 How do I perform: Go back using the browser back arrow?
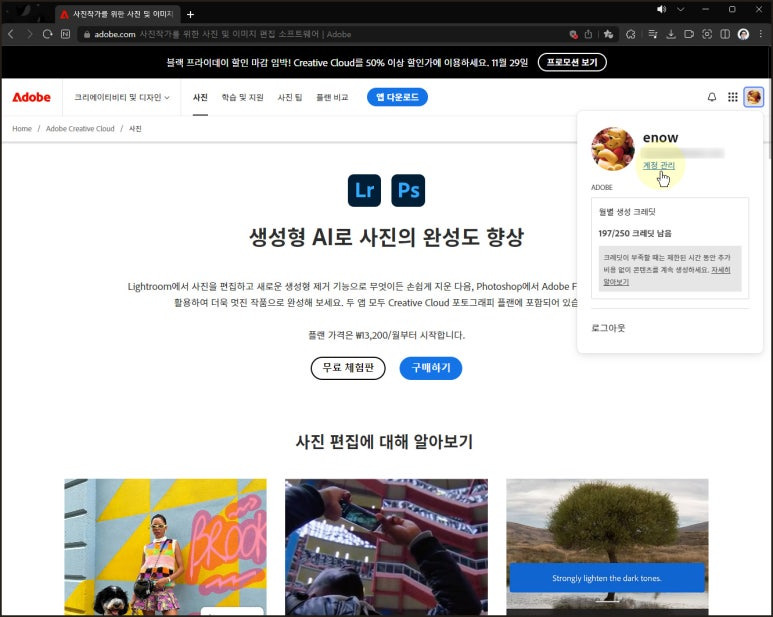coord(11,34)
